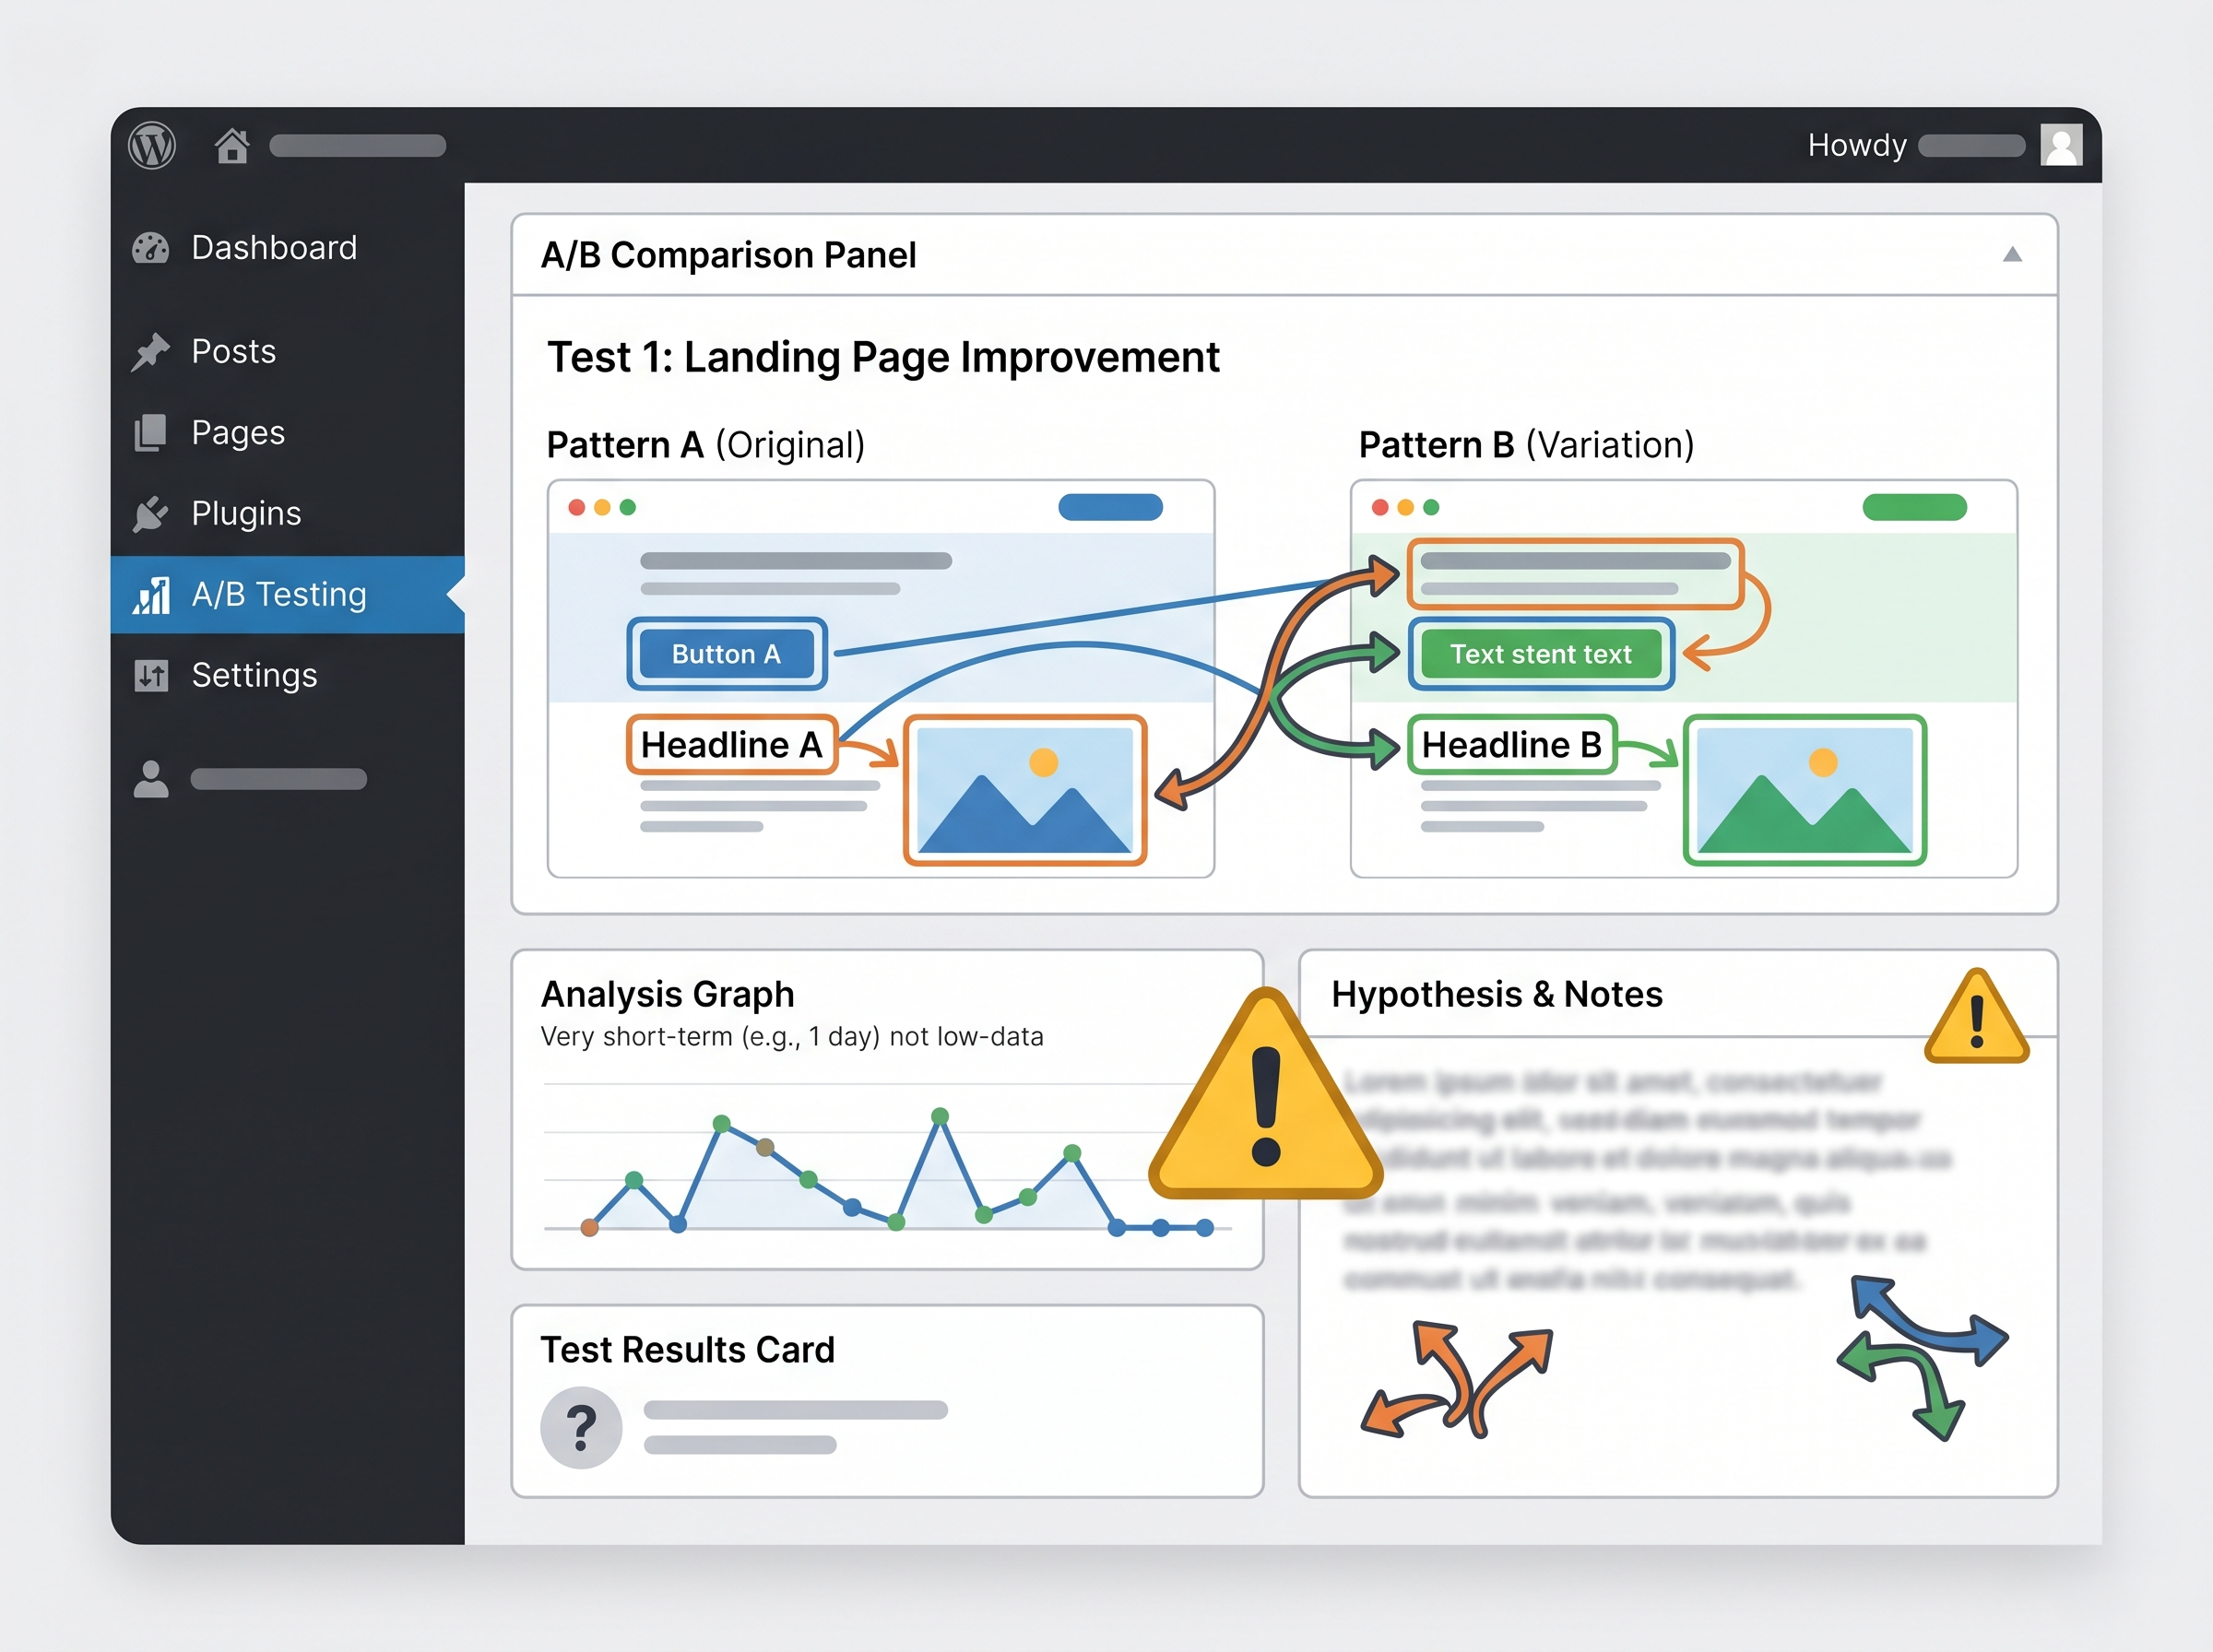
Task: Click the WordPress logo icon
Action: [152, 146]
